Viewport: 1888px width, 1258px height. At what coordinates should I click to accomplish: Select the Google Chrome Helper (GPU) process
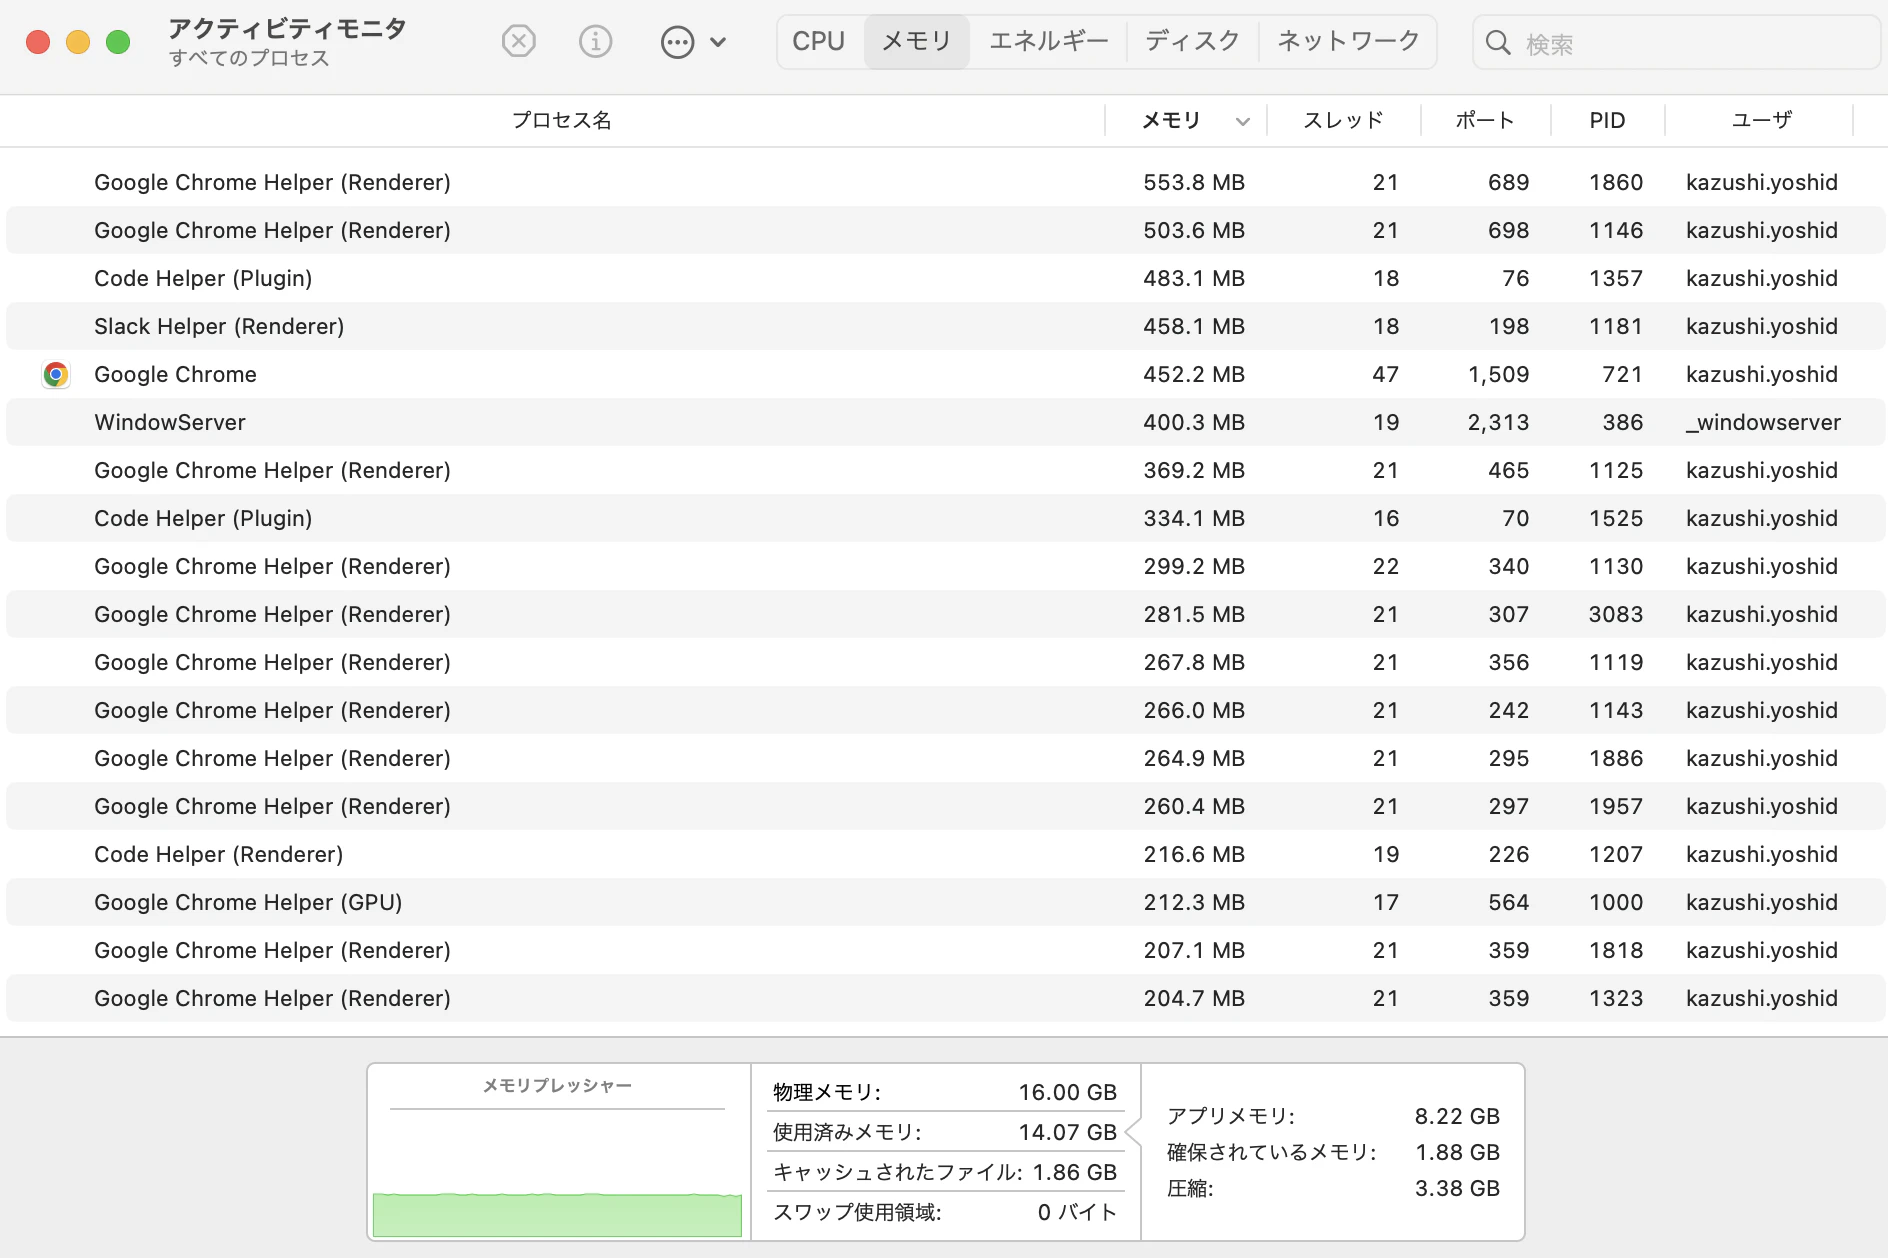pos(946,902)
